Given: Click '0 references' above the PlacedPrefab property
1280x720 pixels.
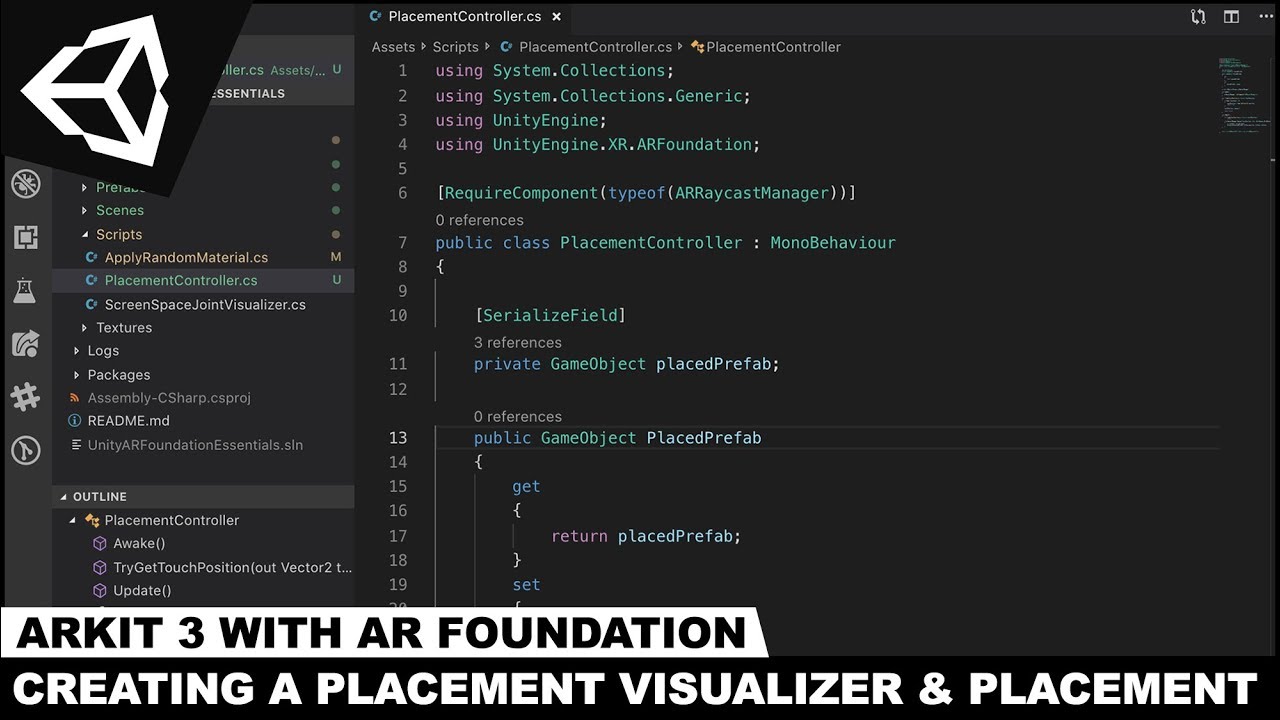Looking at the screenshot, I should [517, 417].
